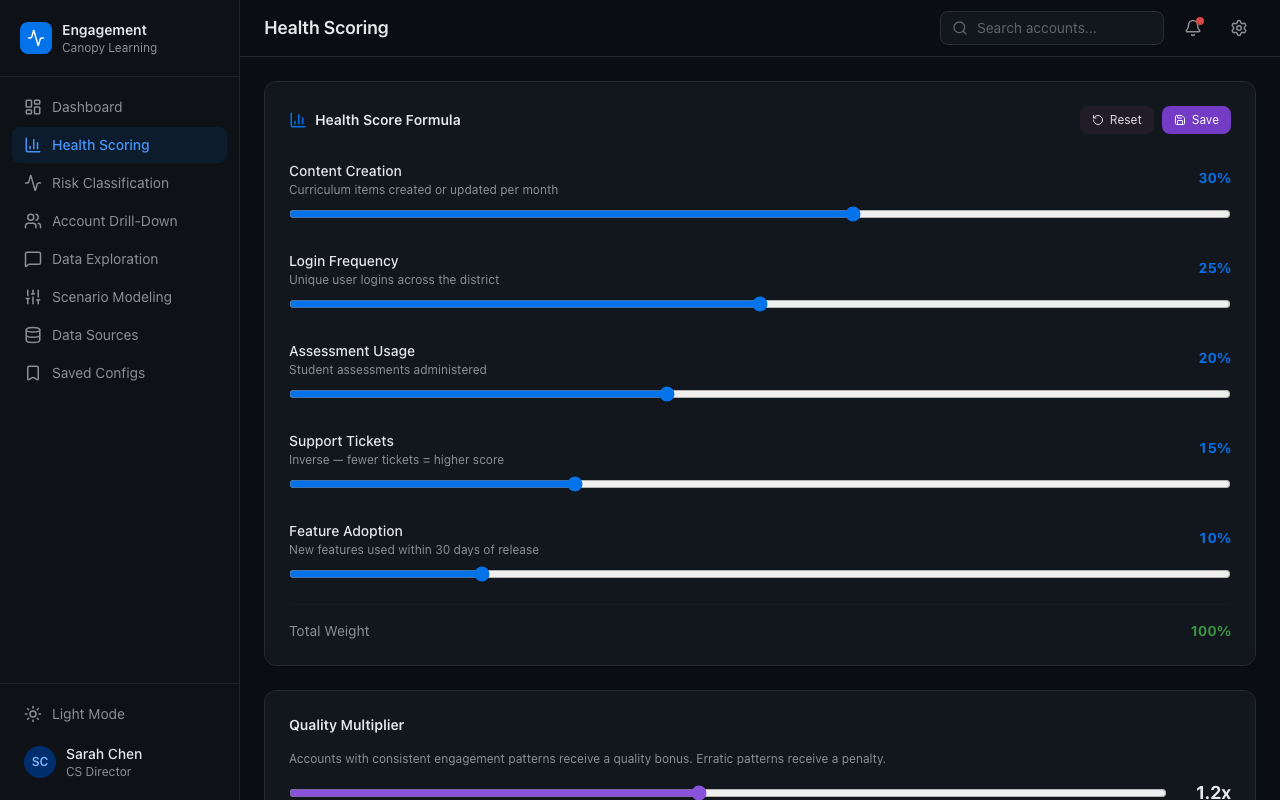Click the Engagement app logo

(x=36, y=38)
